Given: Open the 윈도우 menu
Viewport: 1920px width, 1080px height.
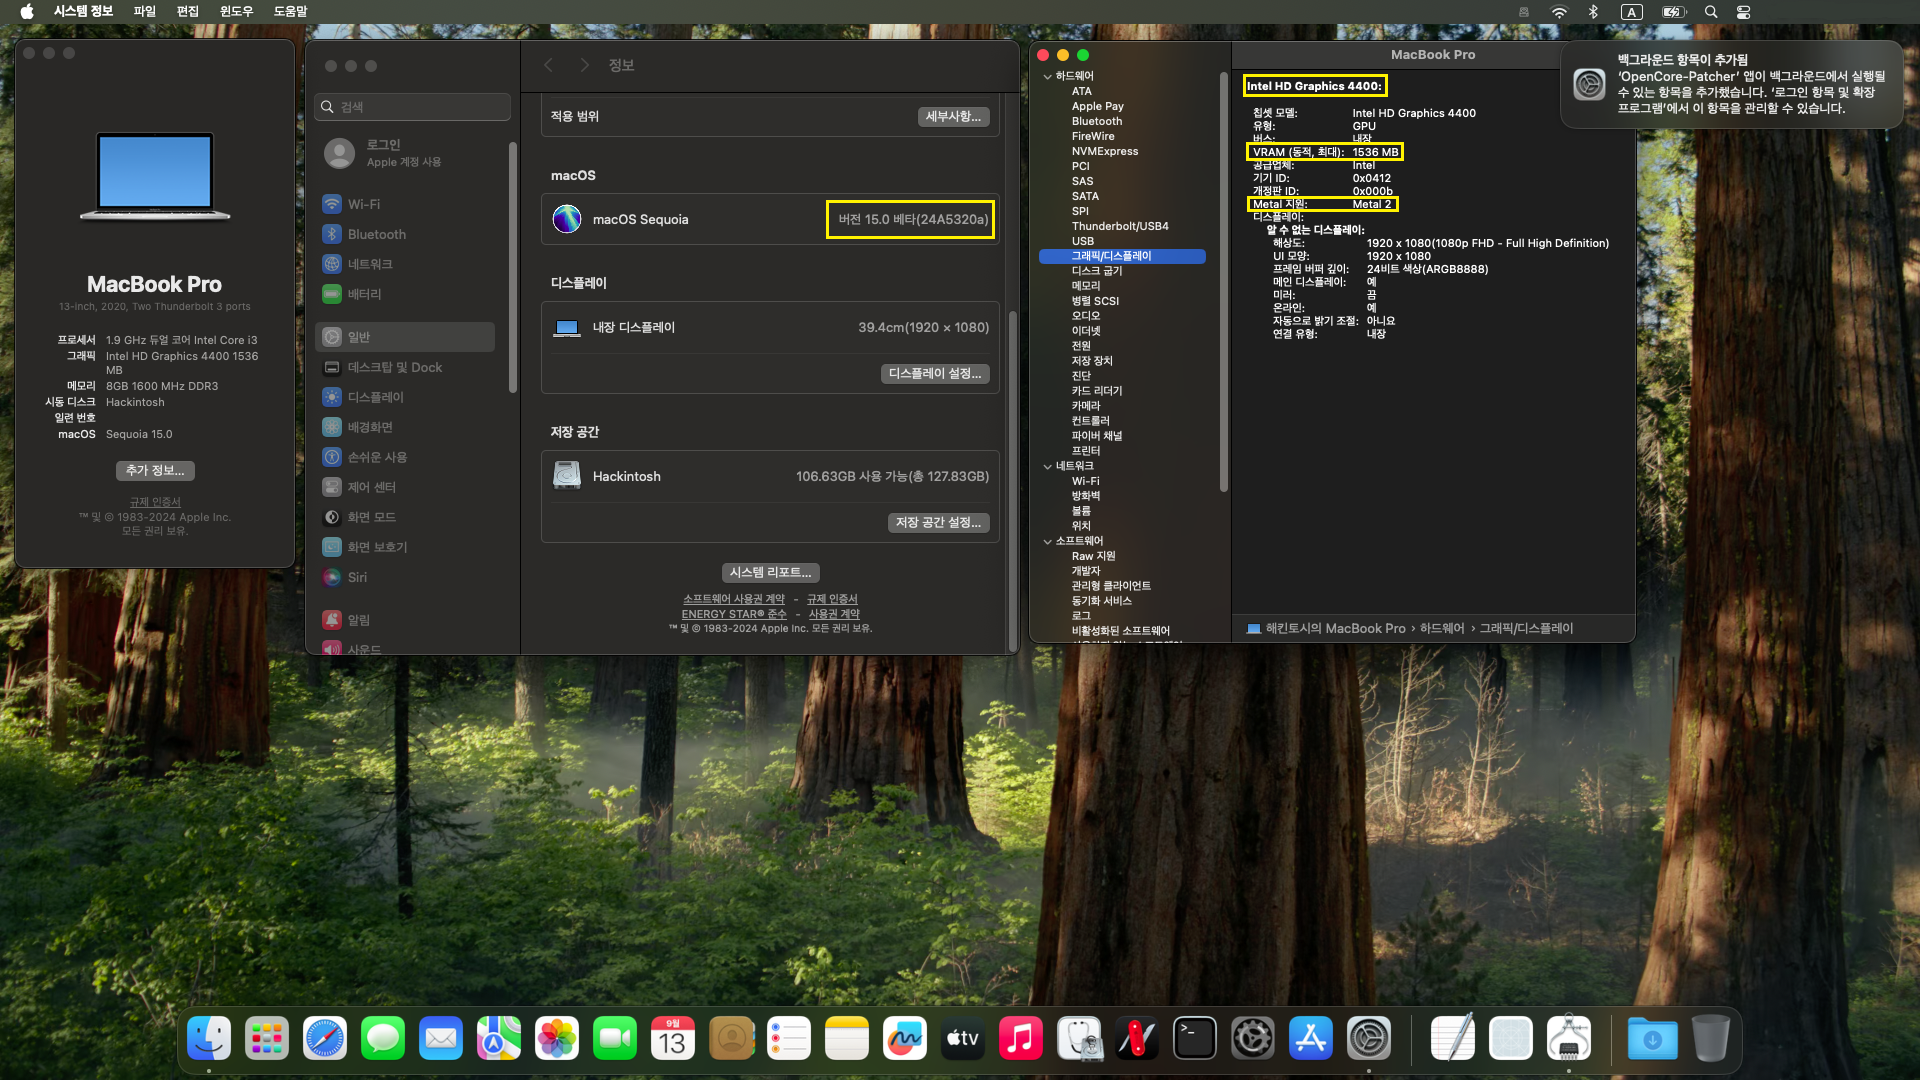Looking at the screenshot, I should click(236, 12).
